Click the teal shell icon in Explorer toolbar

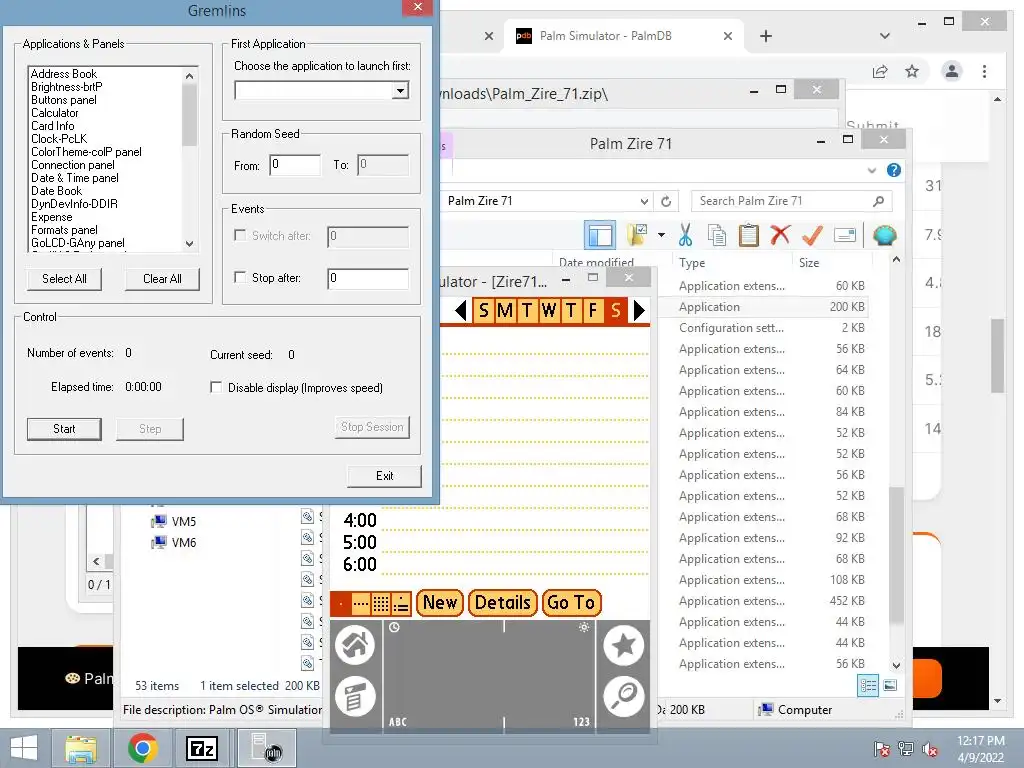click(884, 235)
